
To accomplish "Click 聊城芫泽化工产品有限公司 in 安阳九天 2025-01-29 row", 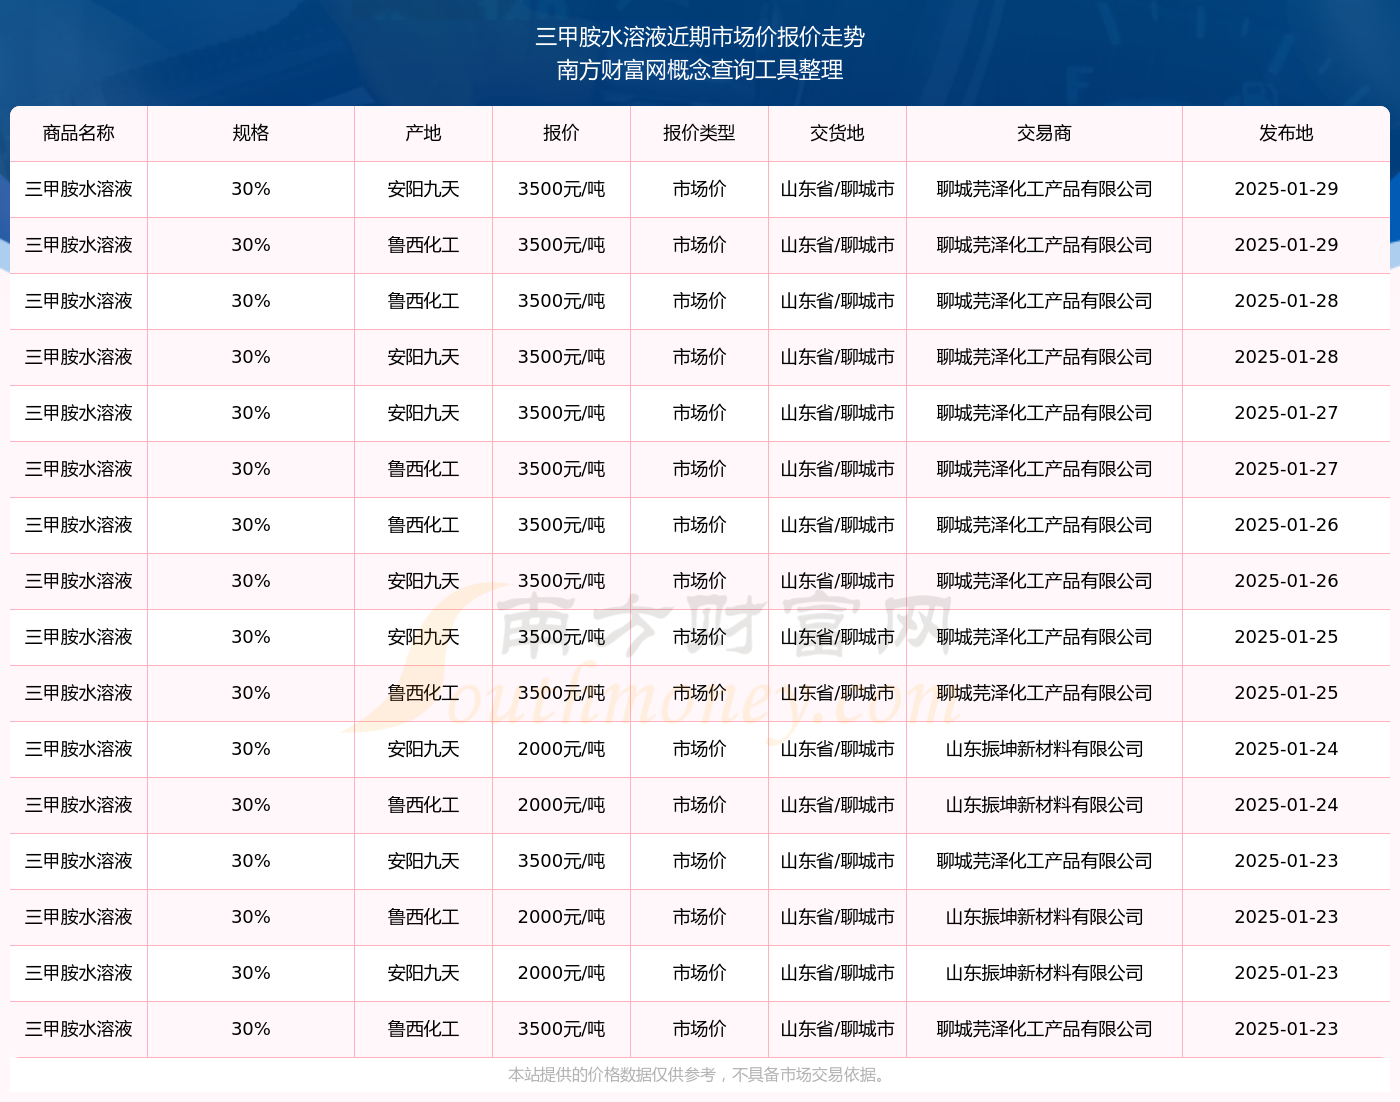I will [x=1044, y=189].
